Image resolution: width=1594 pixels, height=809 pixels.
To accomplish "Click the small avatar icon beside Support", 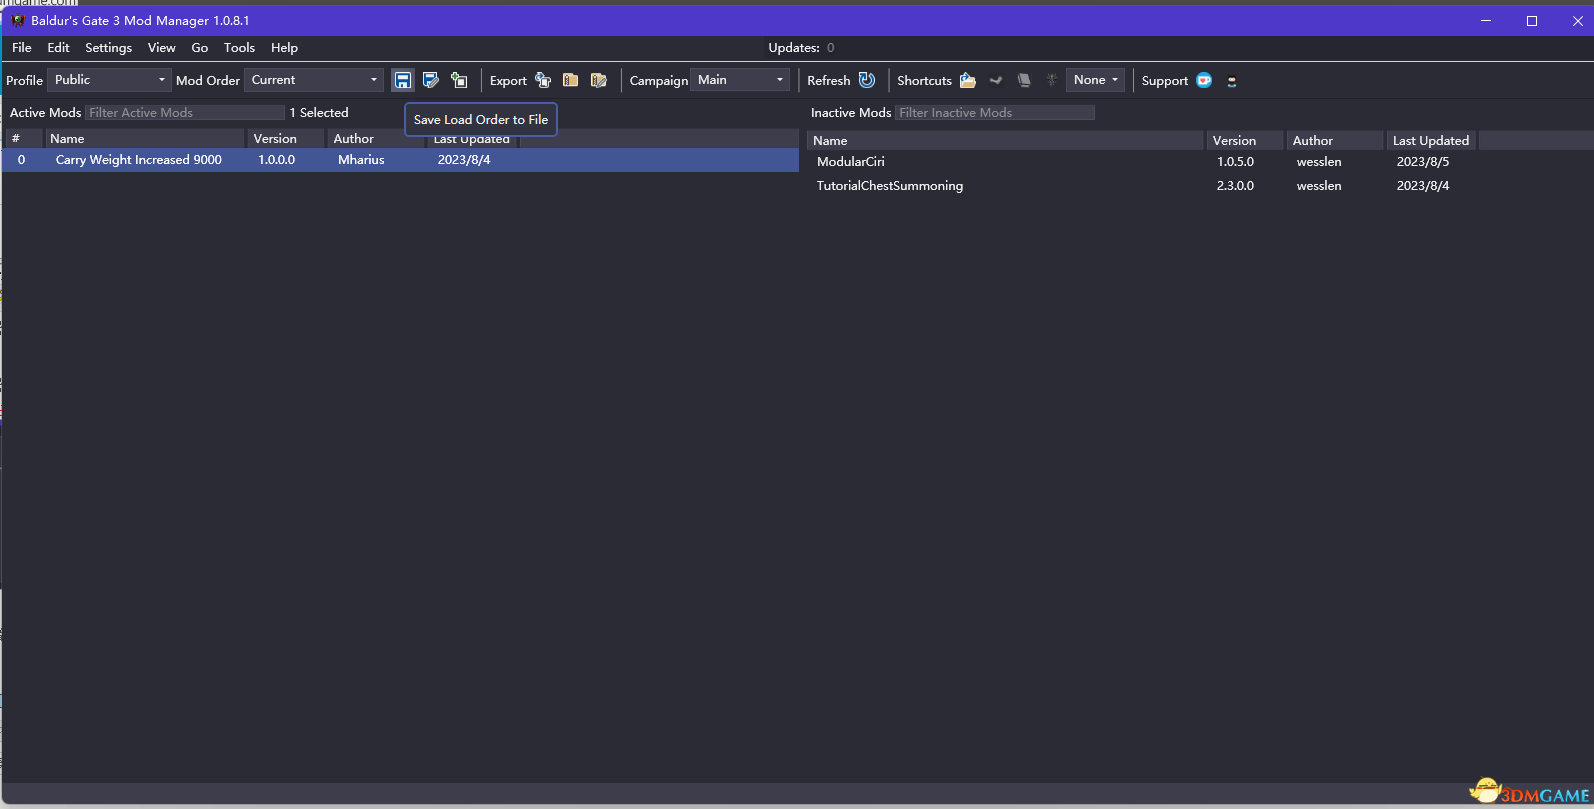I will tap(1232, 81).
